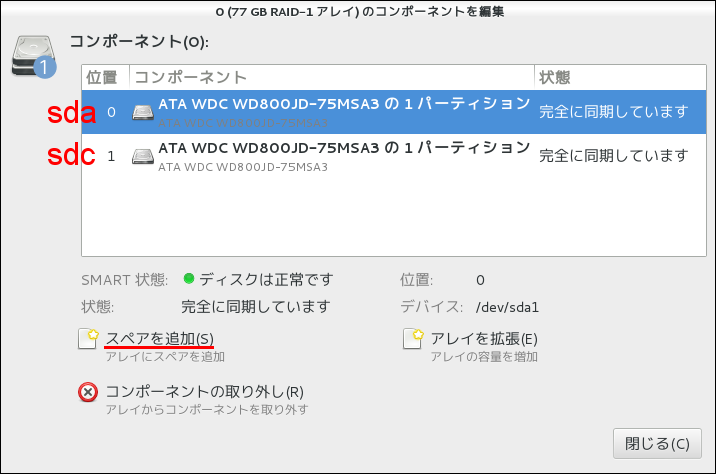716x474 pixels.
Task: Click the red X remove component icon
Action: click(x=88, y=392)
